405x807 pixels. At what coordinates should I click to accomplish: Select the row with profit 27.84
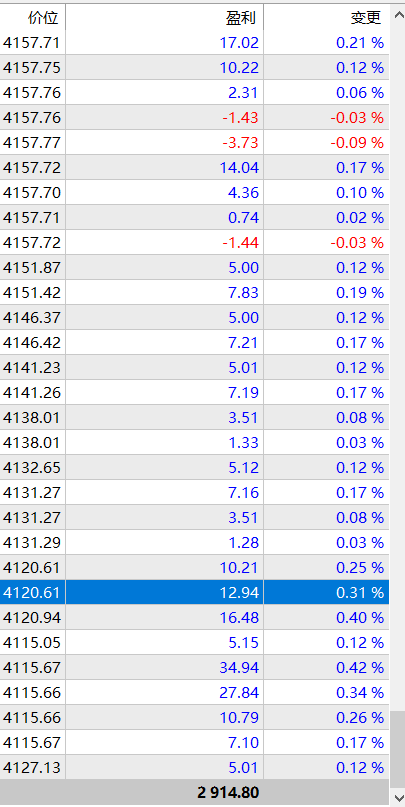point(195,693)
